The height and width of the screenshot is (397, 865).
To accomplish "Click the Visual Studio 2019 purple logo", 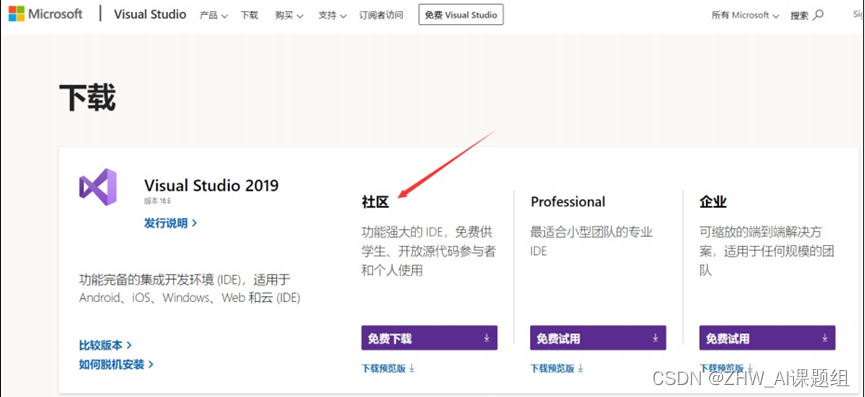I will click(98, 187).
